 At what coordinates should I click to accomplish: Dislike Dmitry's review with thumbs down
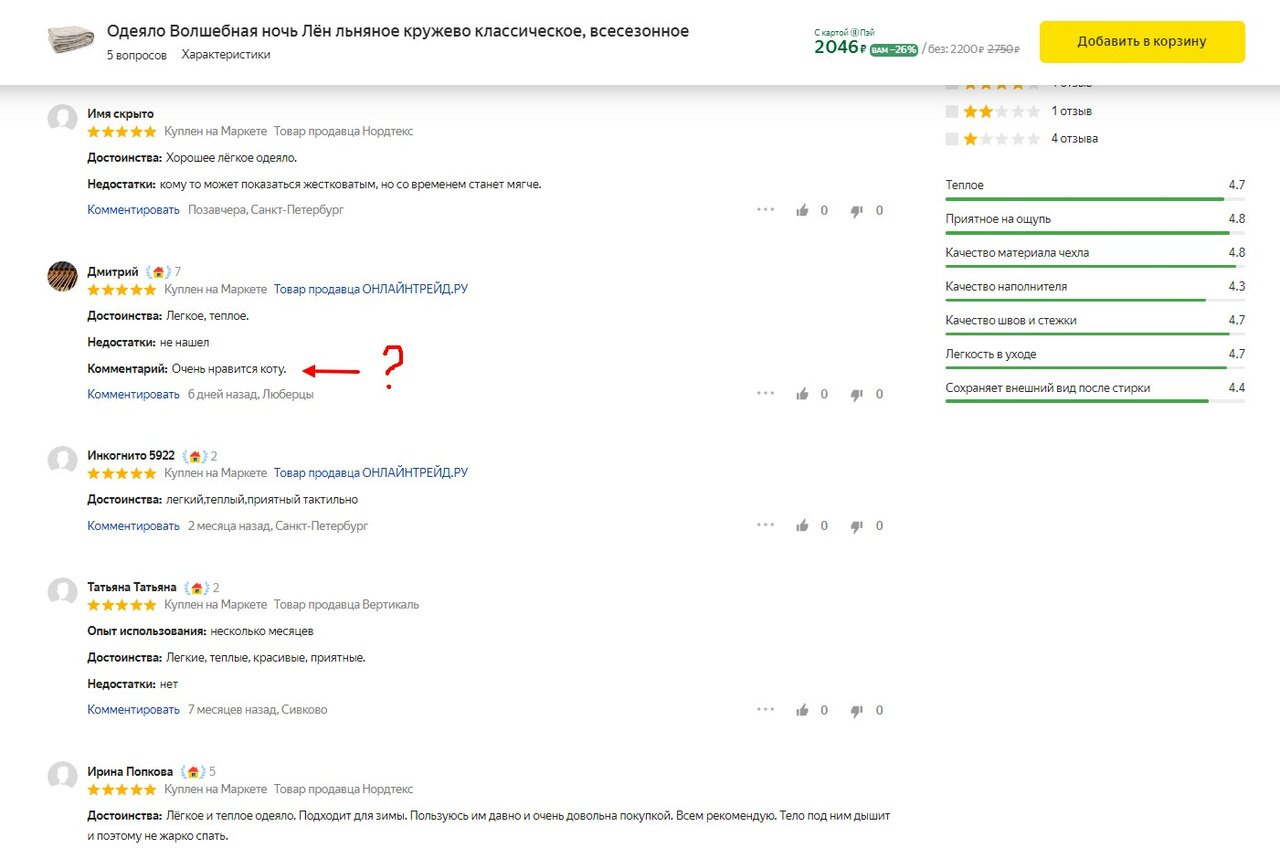tap(857, 394)
